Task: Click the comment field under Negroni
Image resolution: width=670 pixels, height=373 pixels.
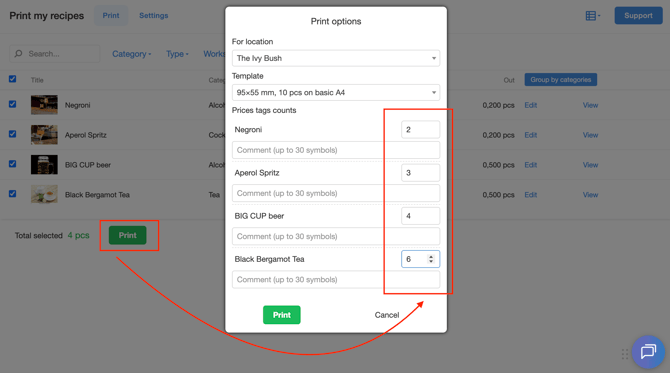Action: [336, 150]
